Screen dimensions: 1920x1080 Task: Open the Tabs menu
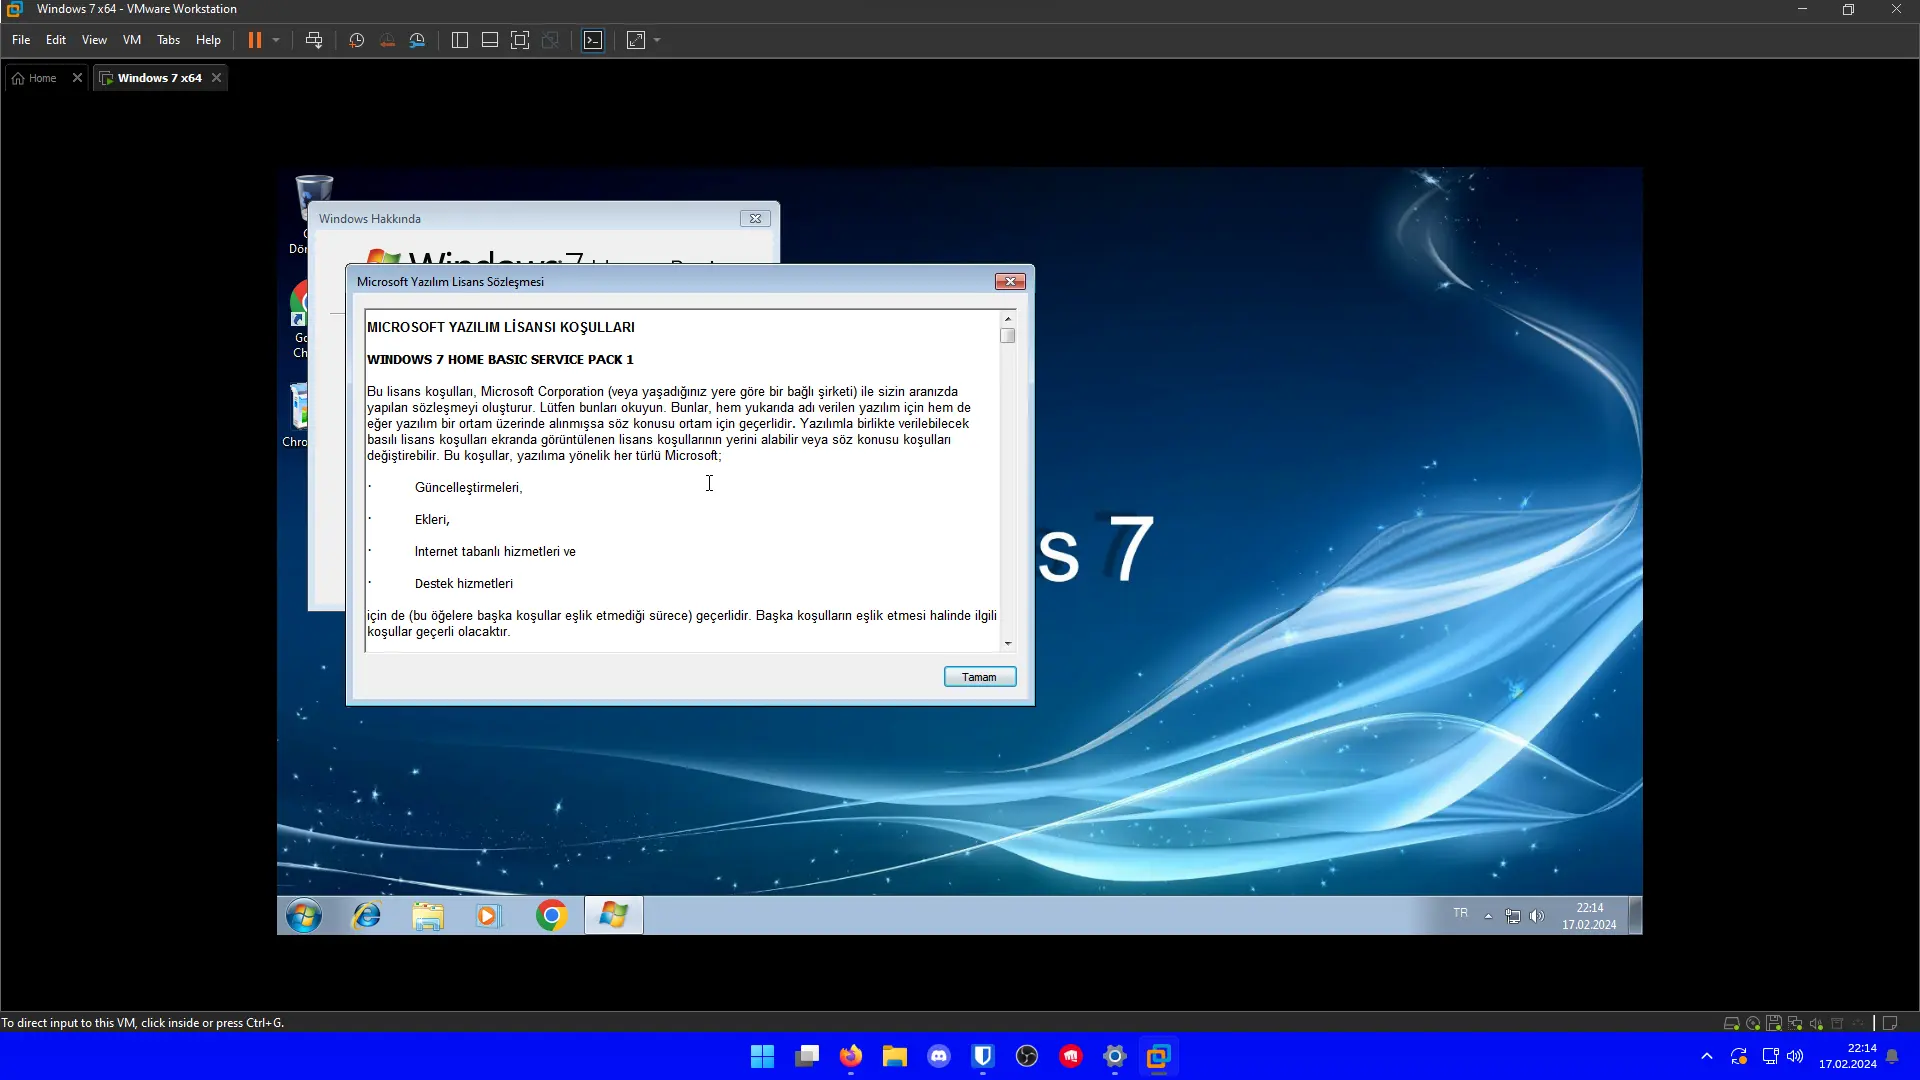point(169,40)
